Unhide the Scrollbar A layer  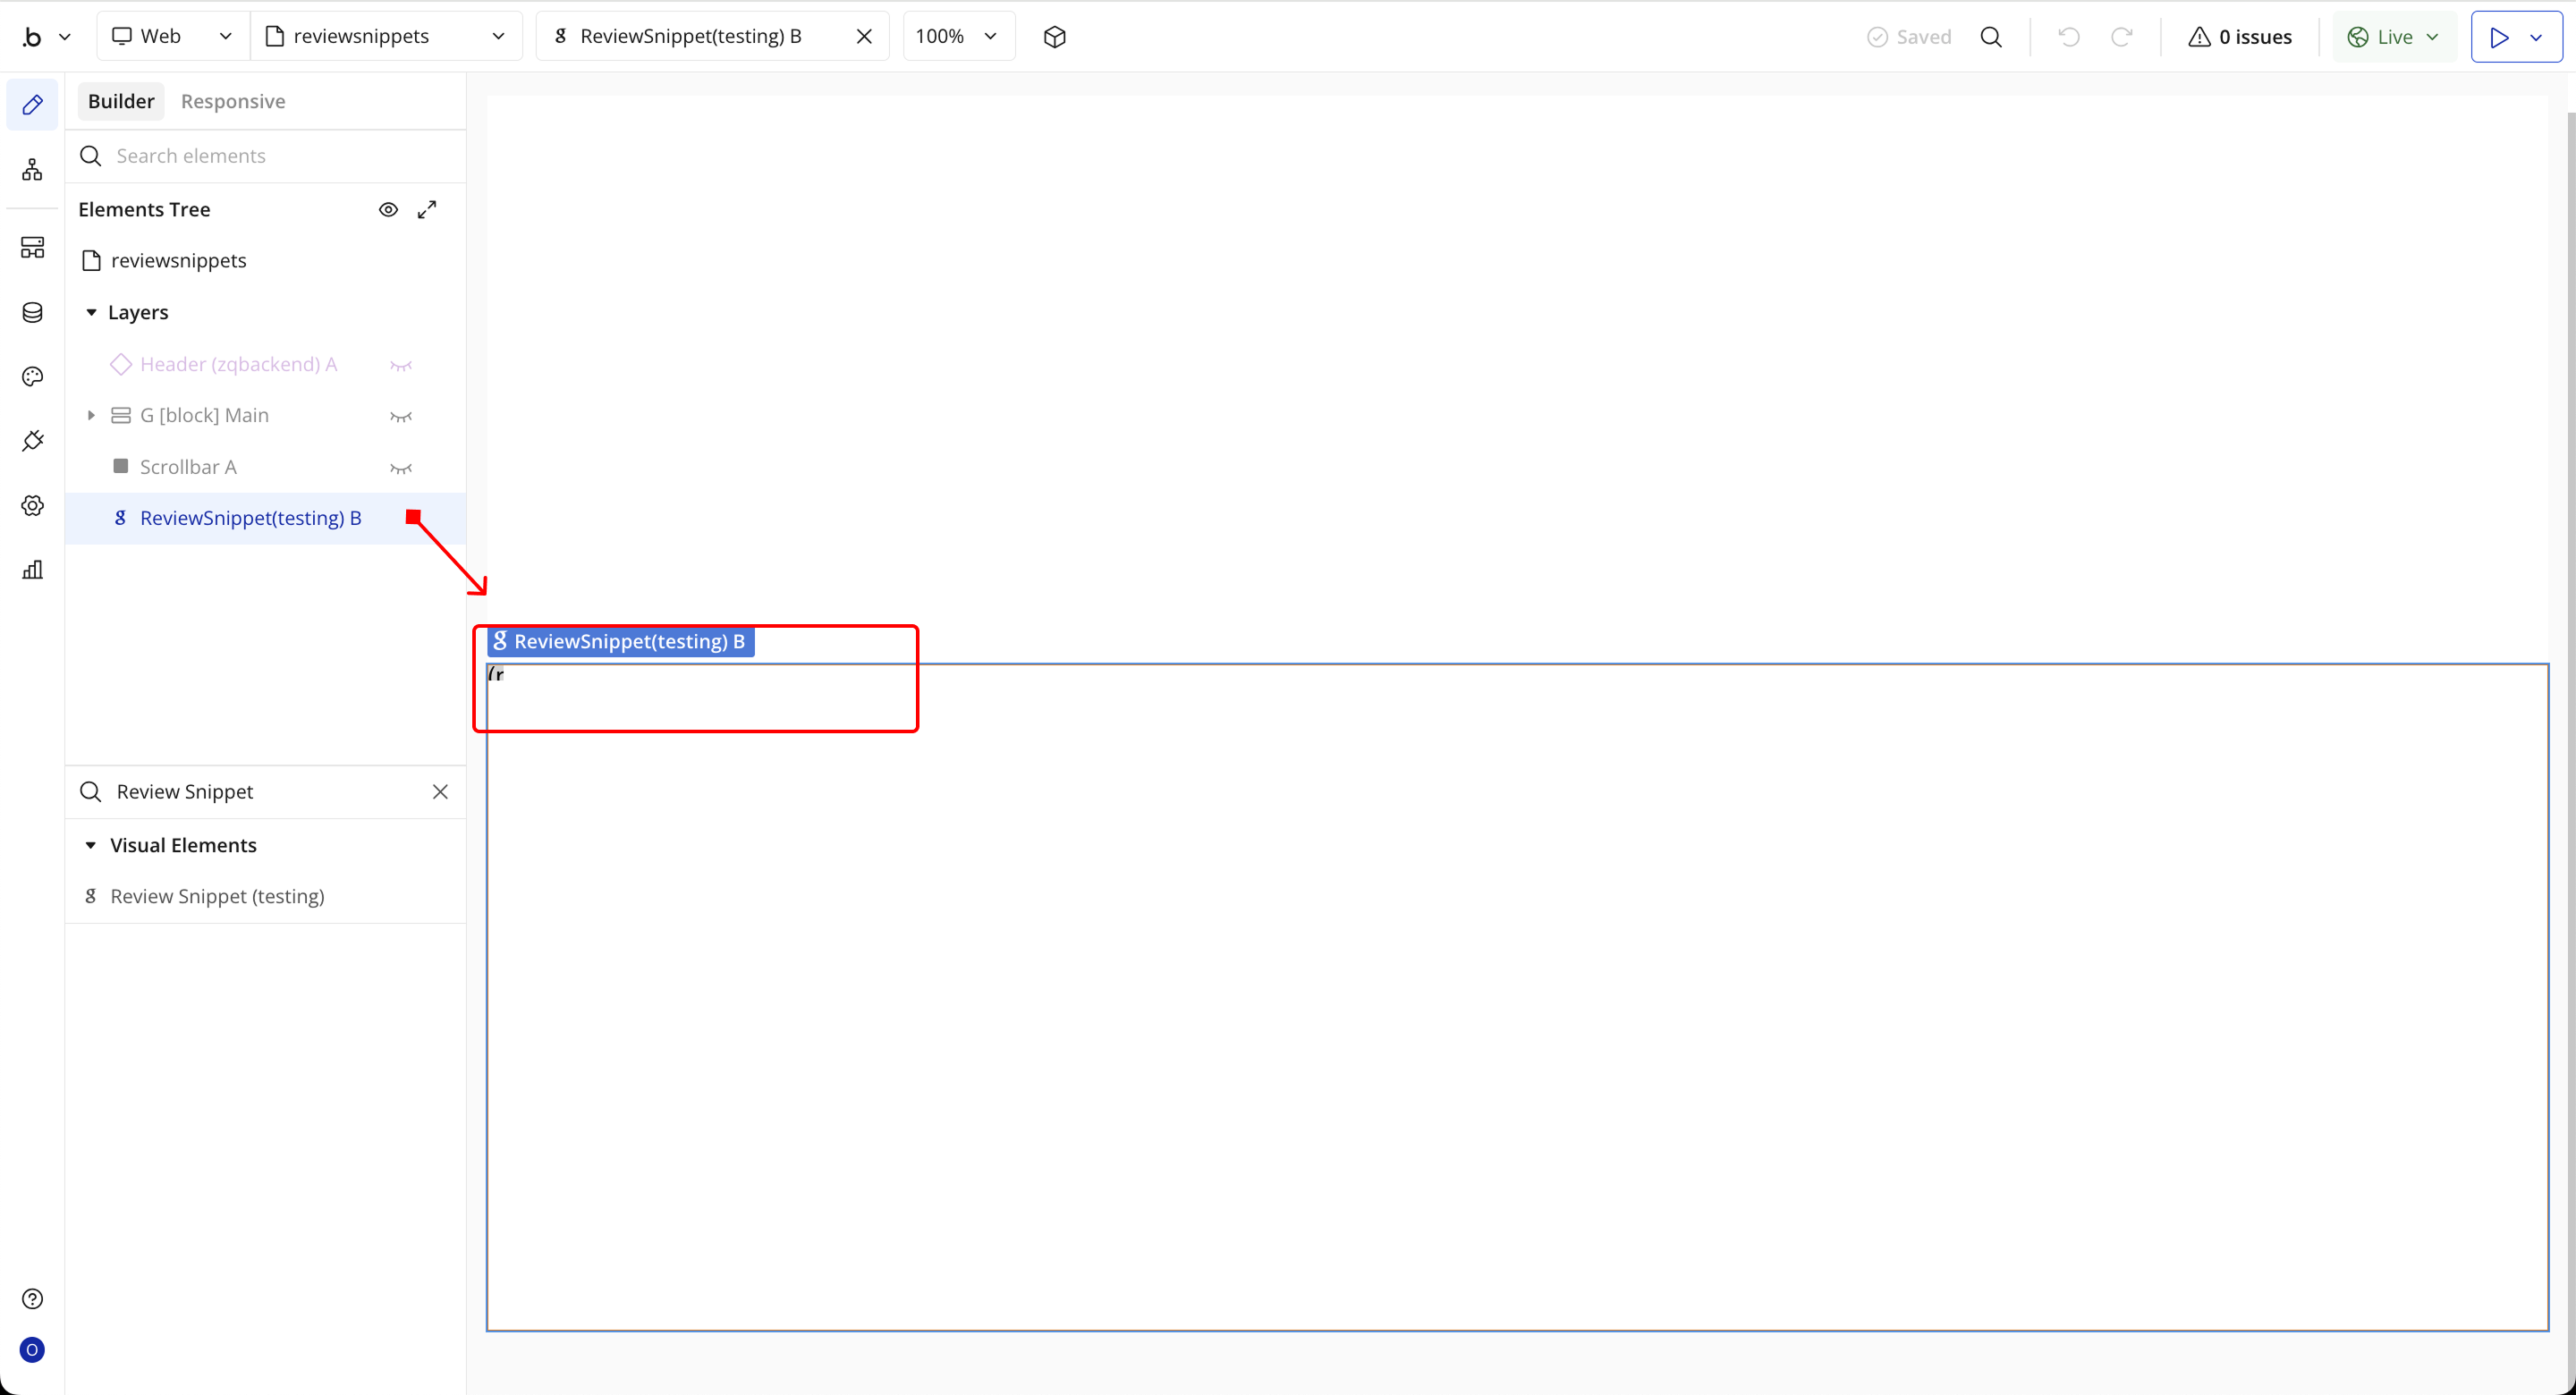(401, 468)
